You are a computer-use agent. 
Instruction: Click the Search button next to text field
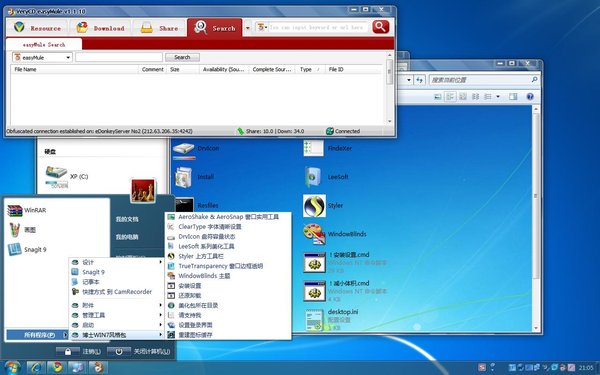pyautogui.click(x=182, y=57)
